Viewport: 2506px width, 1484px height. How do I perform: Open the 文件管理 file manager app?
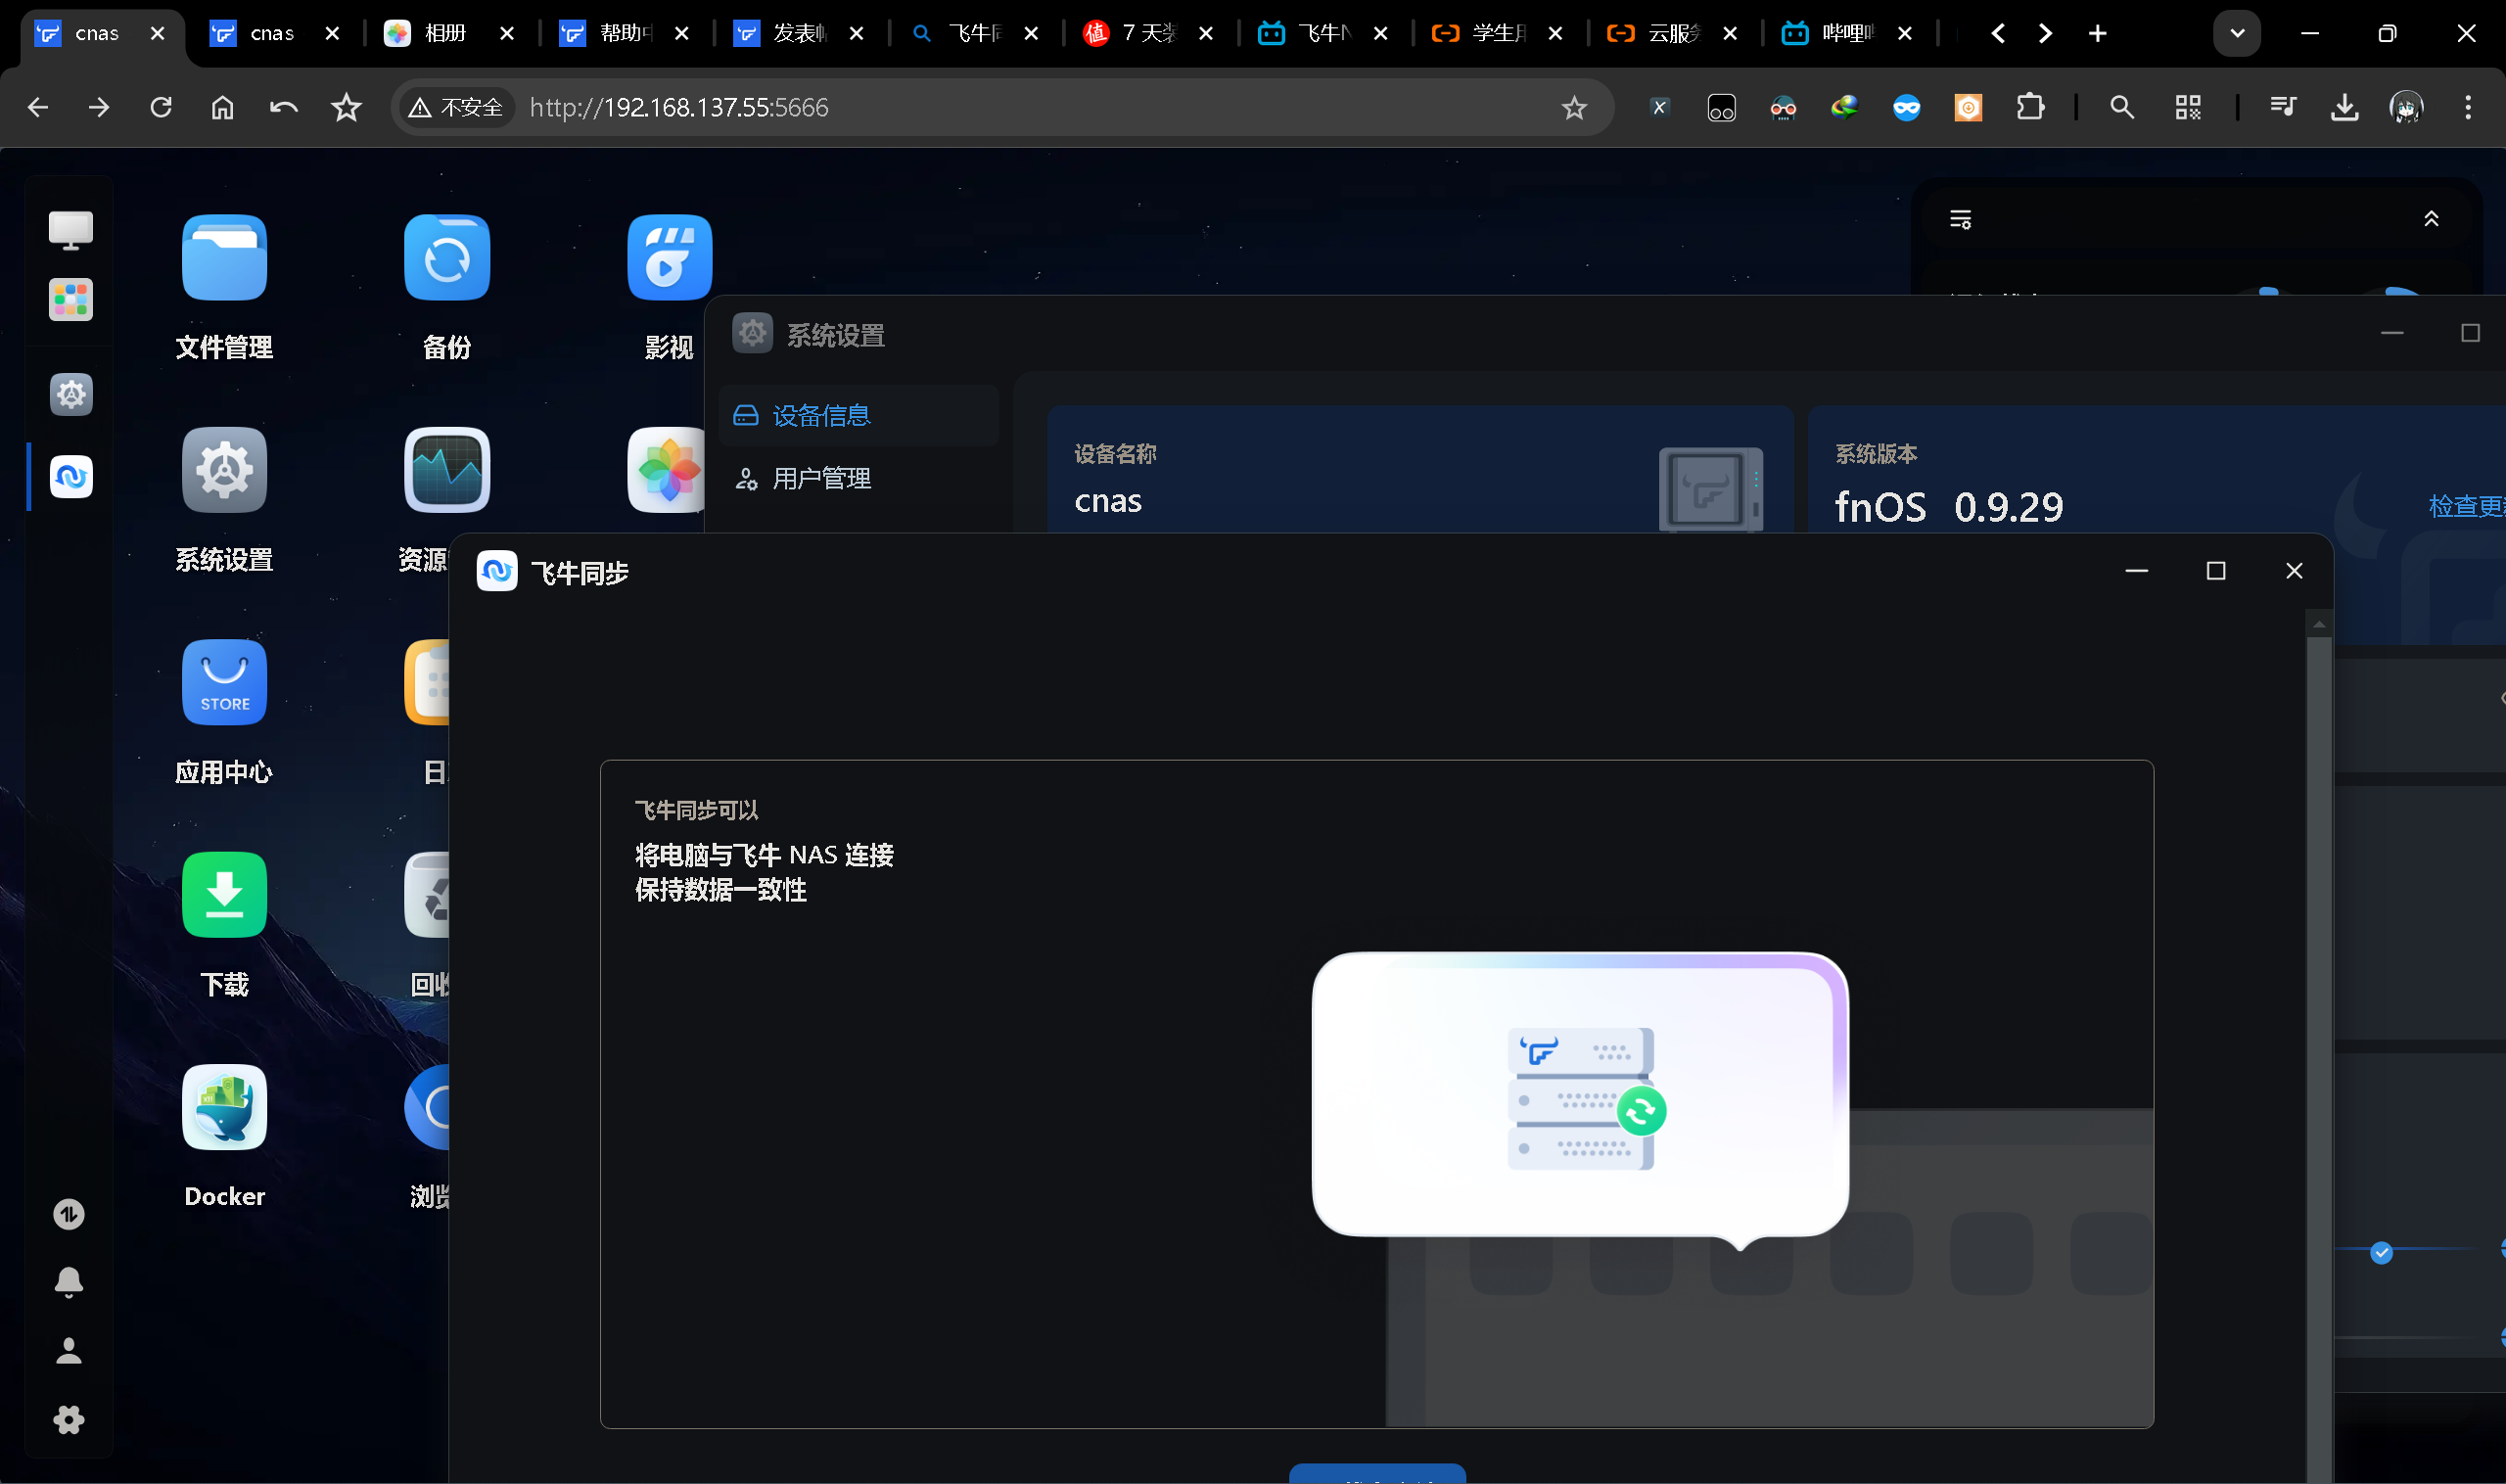224,258
